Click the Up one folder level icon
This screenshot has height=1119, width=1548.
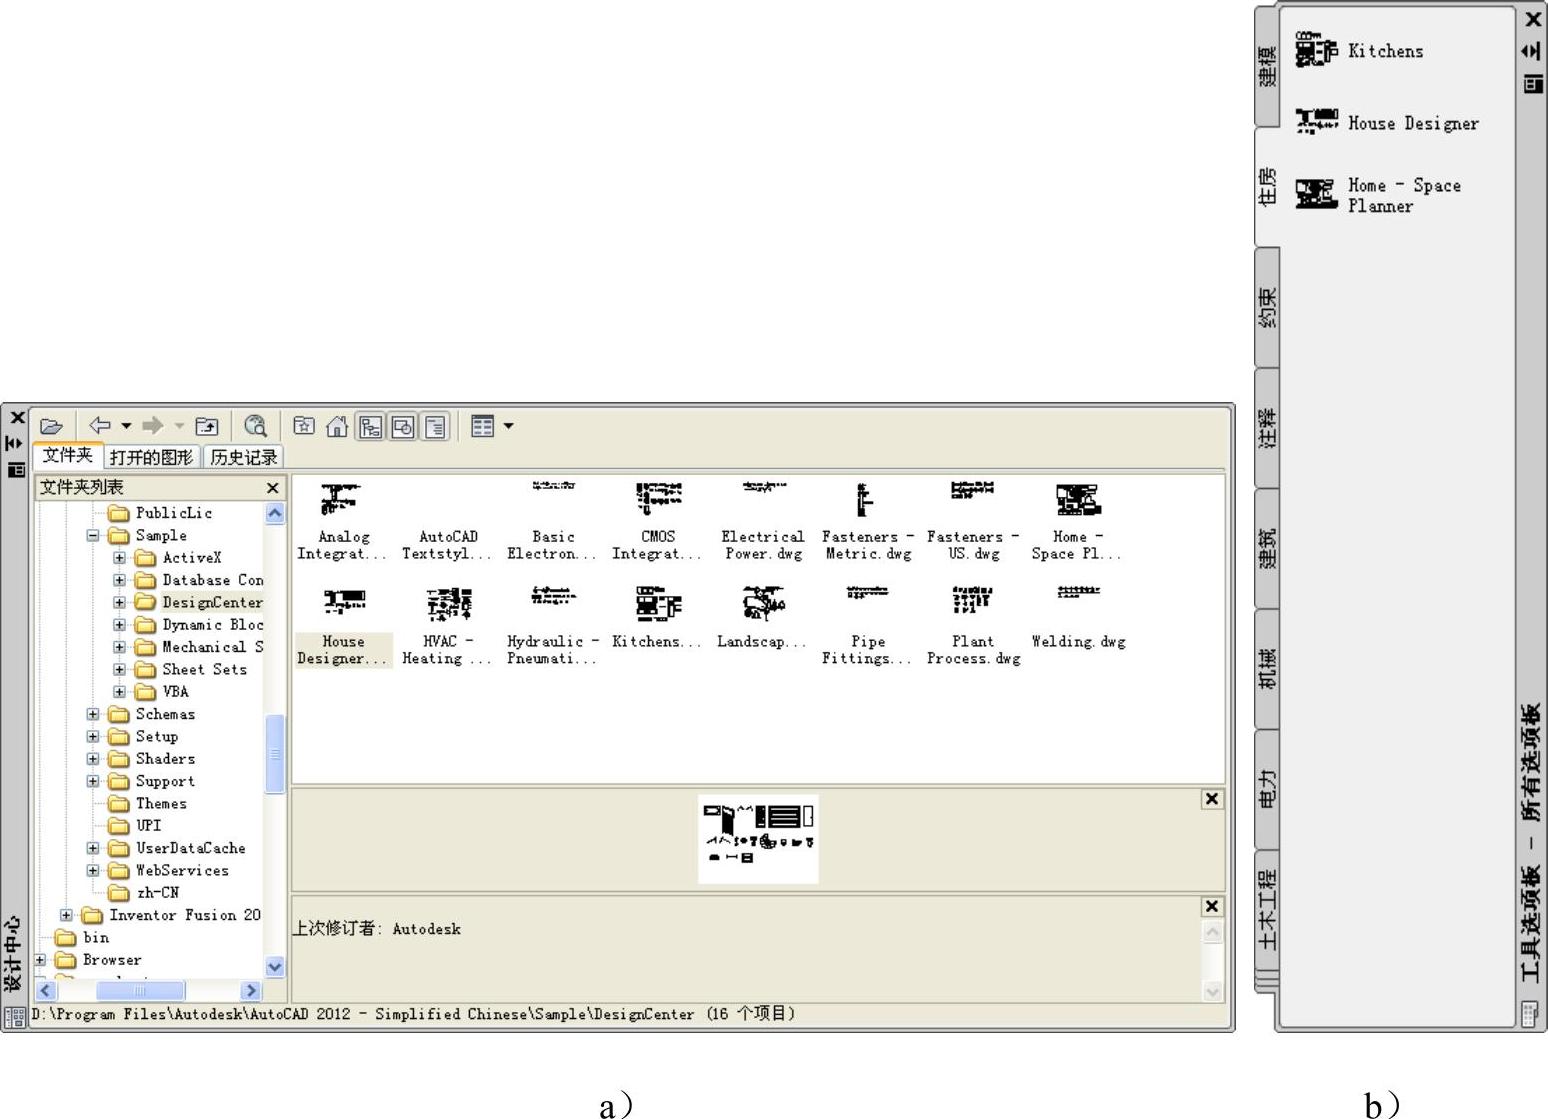(x=207, y=426)
